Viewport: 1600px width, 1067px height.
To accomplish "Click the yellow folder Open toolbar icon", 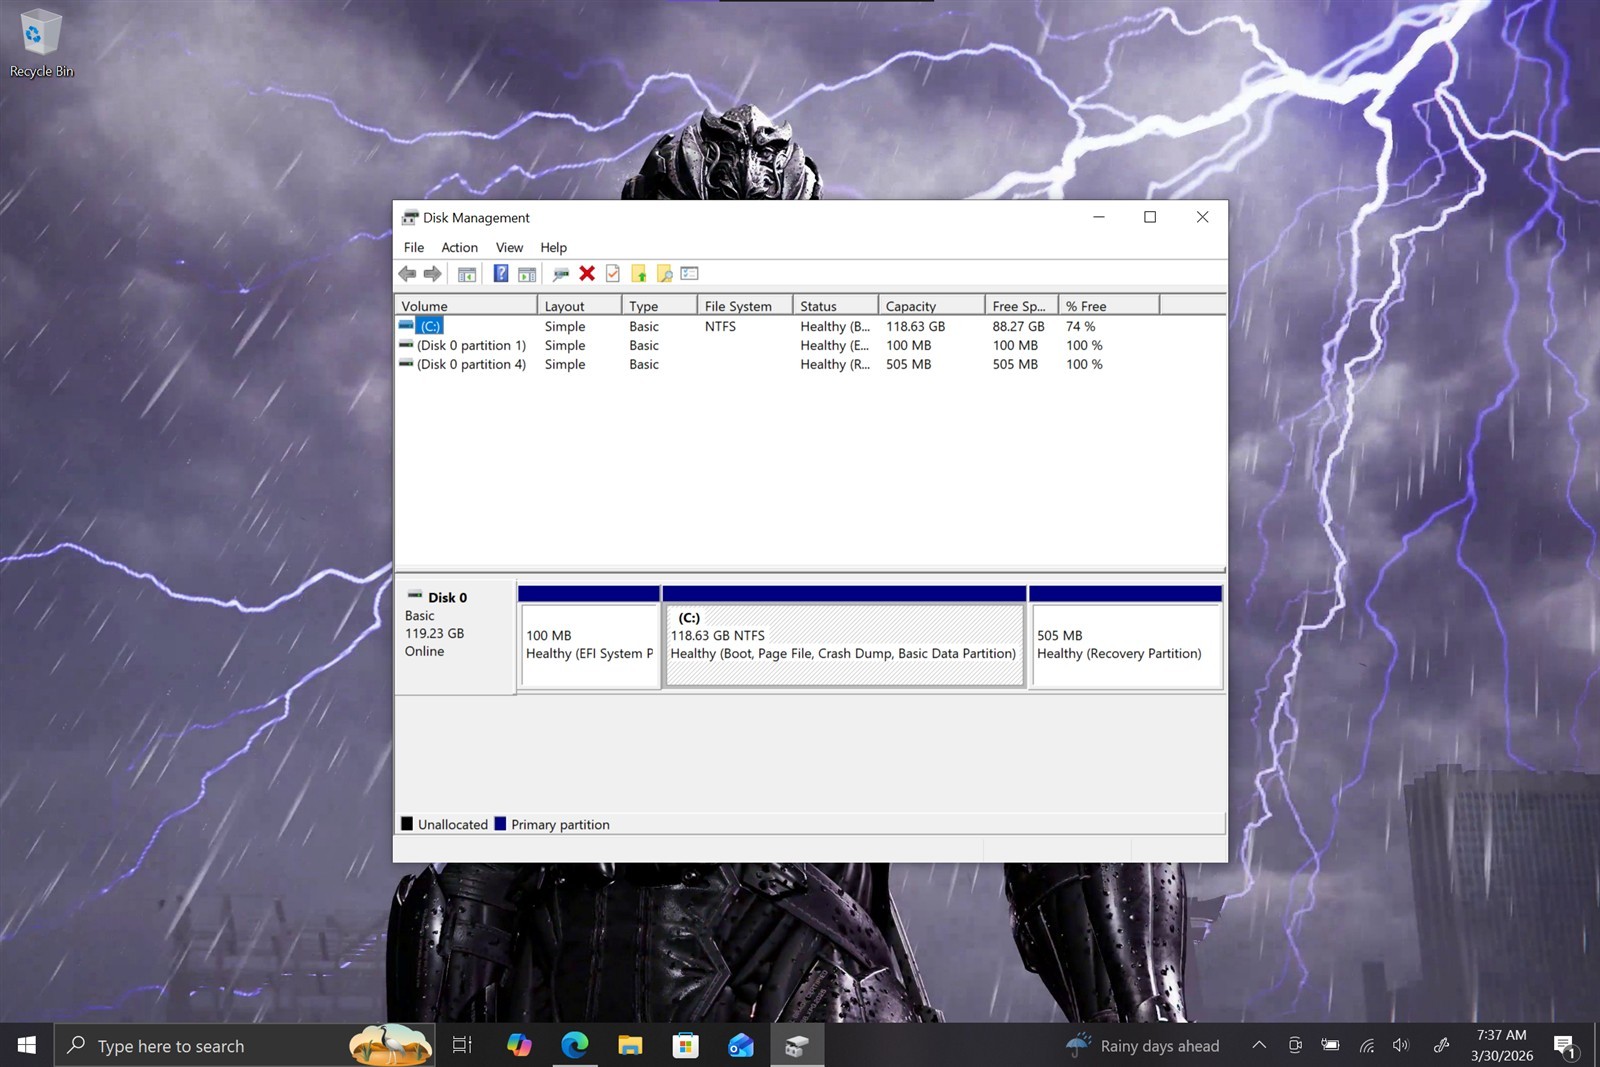I will (639, 274).
